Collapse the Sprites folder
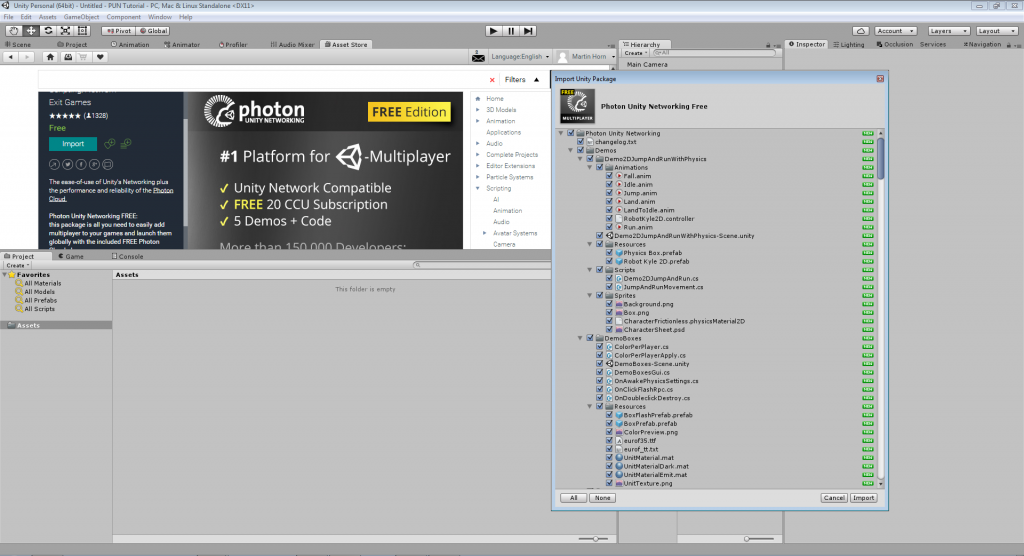The height and width of the screenshot is (556, 1024). click(x=590, y=295)
